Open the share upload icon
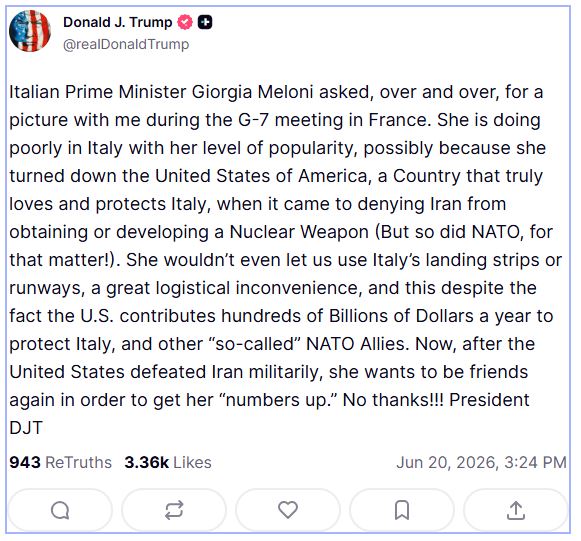 516,510
